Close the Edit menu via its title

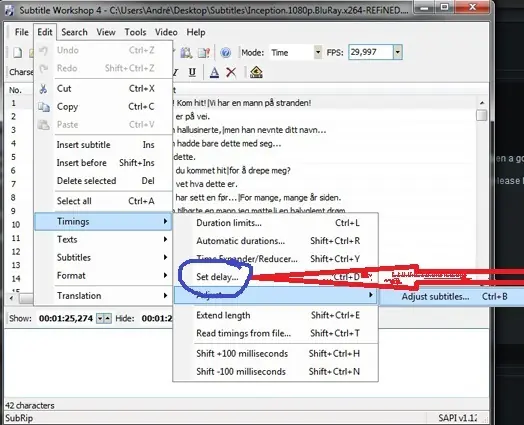(x=45, y=32)
